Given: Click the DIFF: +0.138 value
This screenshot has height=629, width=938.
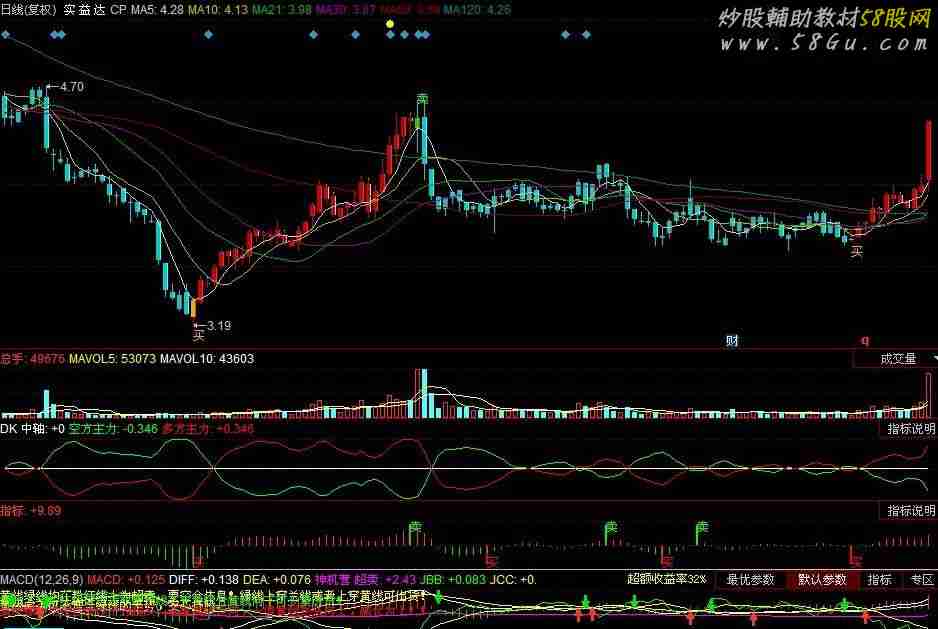Looking at the screenshot, I should point(203,580).
